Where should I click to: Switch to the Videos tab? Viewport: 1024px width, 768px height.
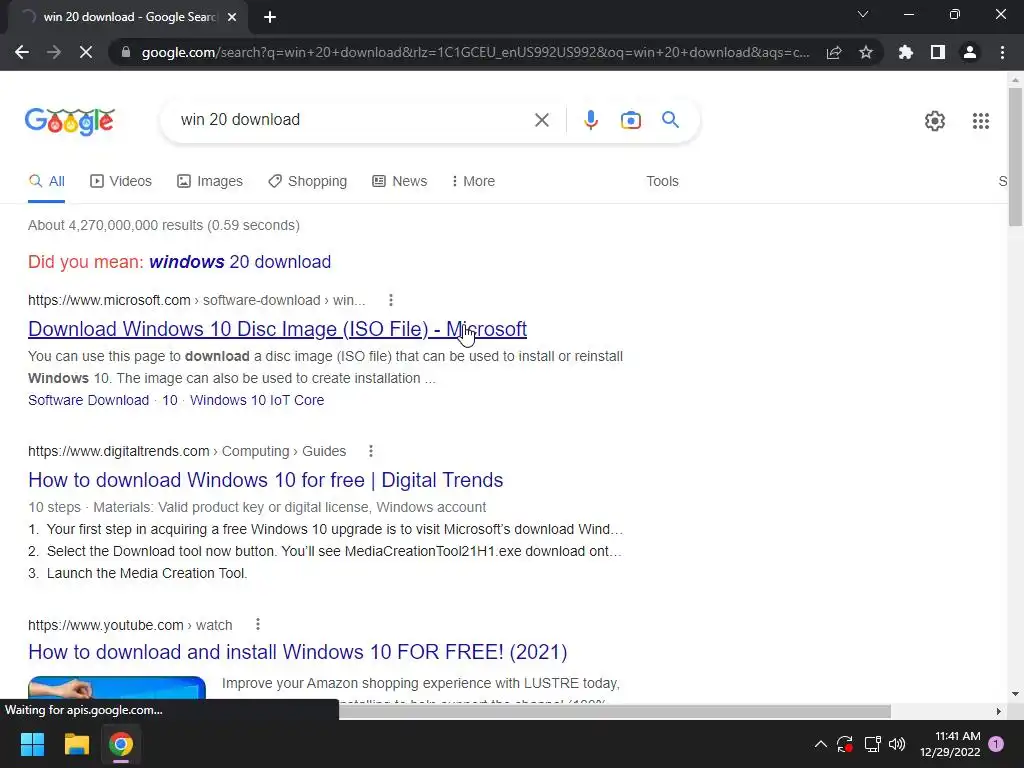(121, 182)
